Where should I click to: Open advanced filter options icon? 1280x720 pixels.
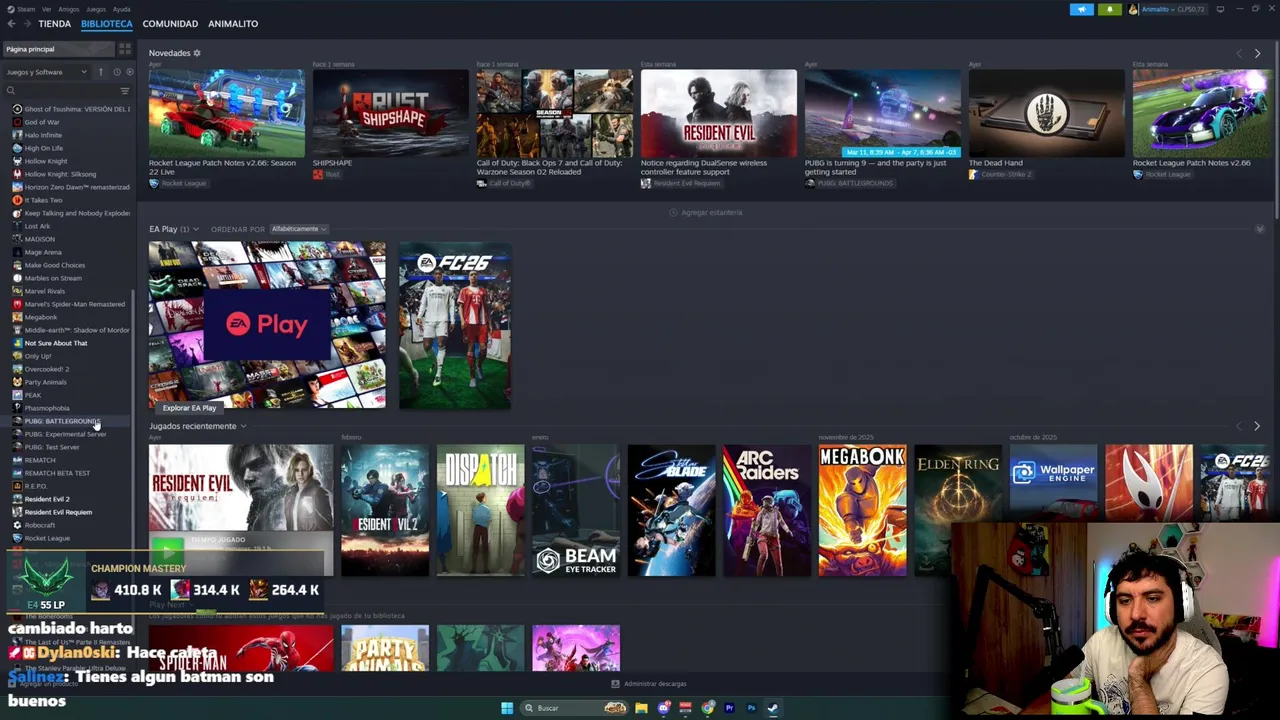(125, 91)
